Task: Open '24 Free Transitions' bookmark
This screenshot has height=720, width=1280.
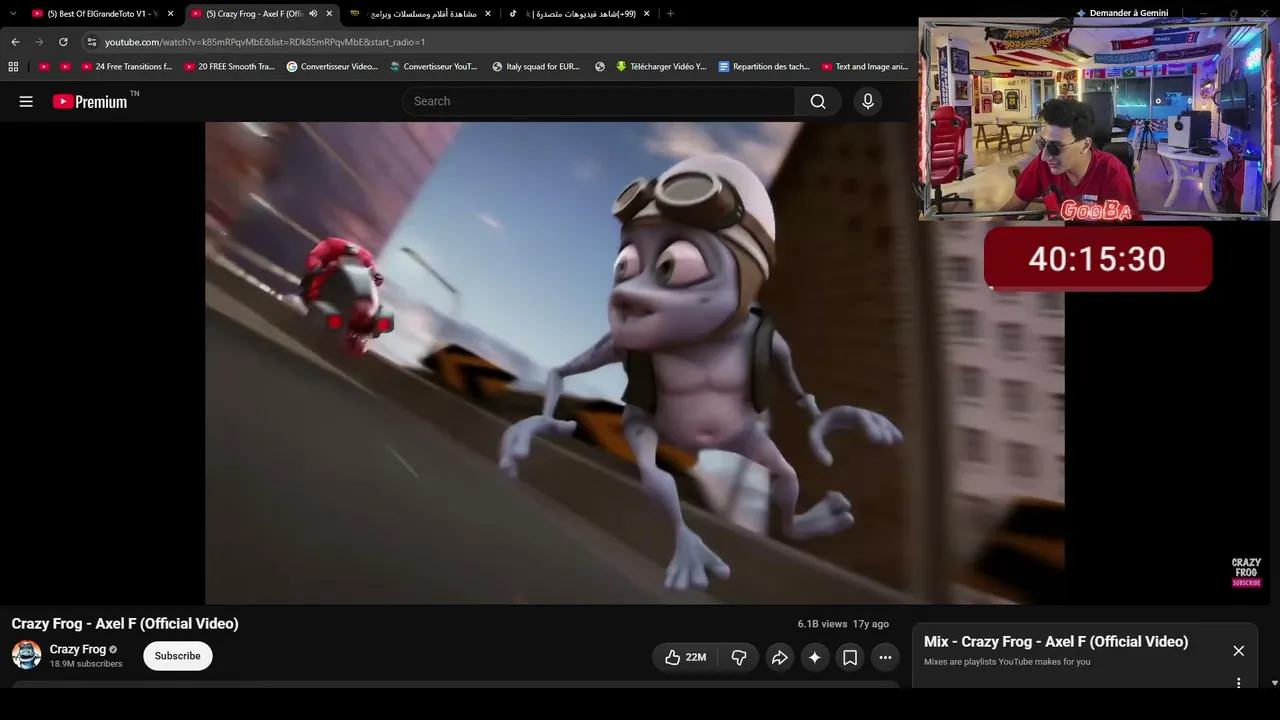Action: (x=127, y=67)
